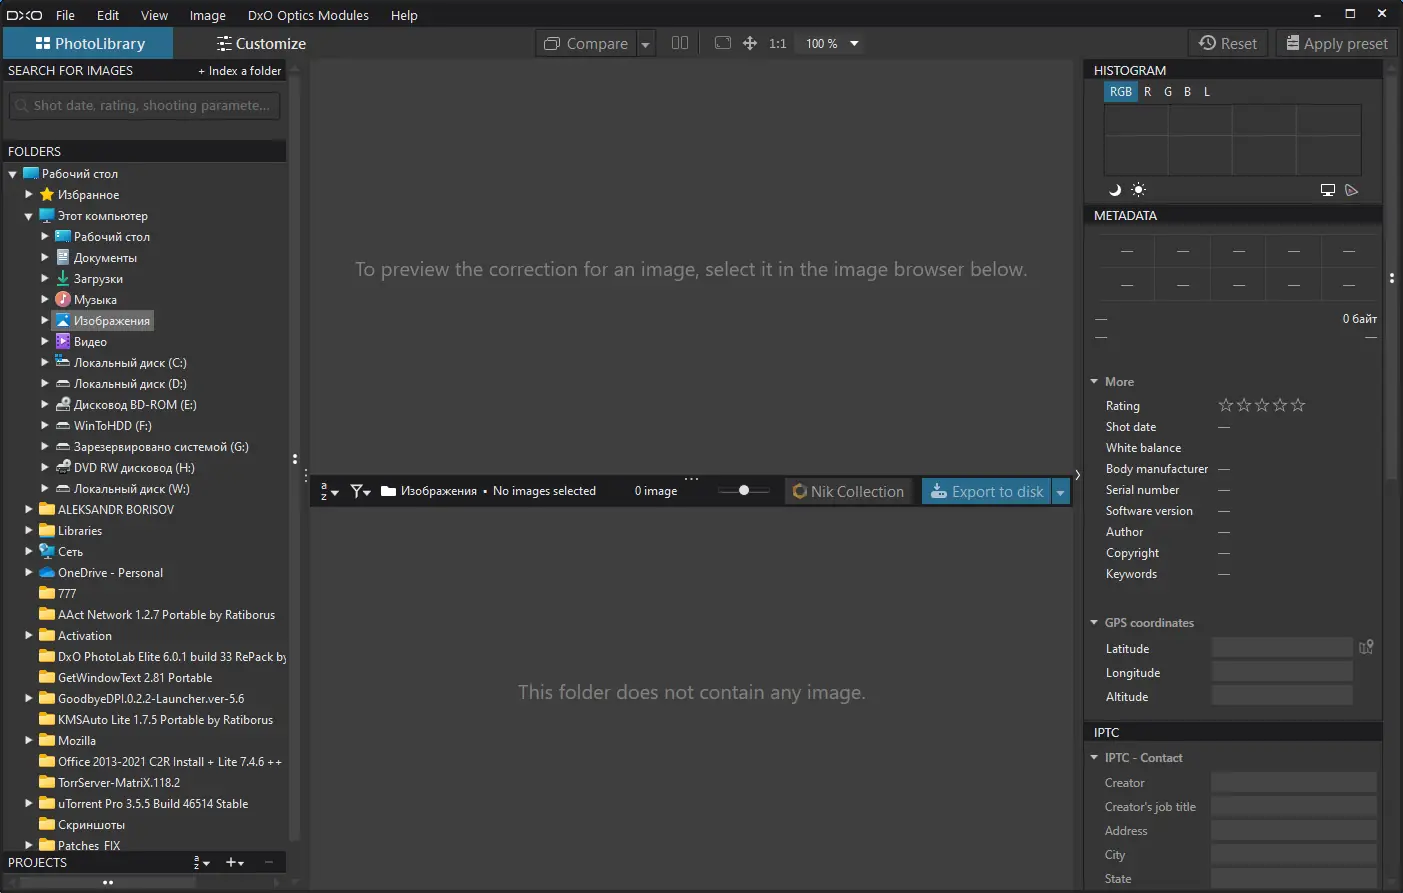Image resolution: width=1403 pixels, height=893 pixels.
Task: Click the Creator input field
Action: pyautogui.click(x=1294, y=782)
